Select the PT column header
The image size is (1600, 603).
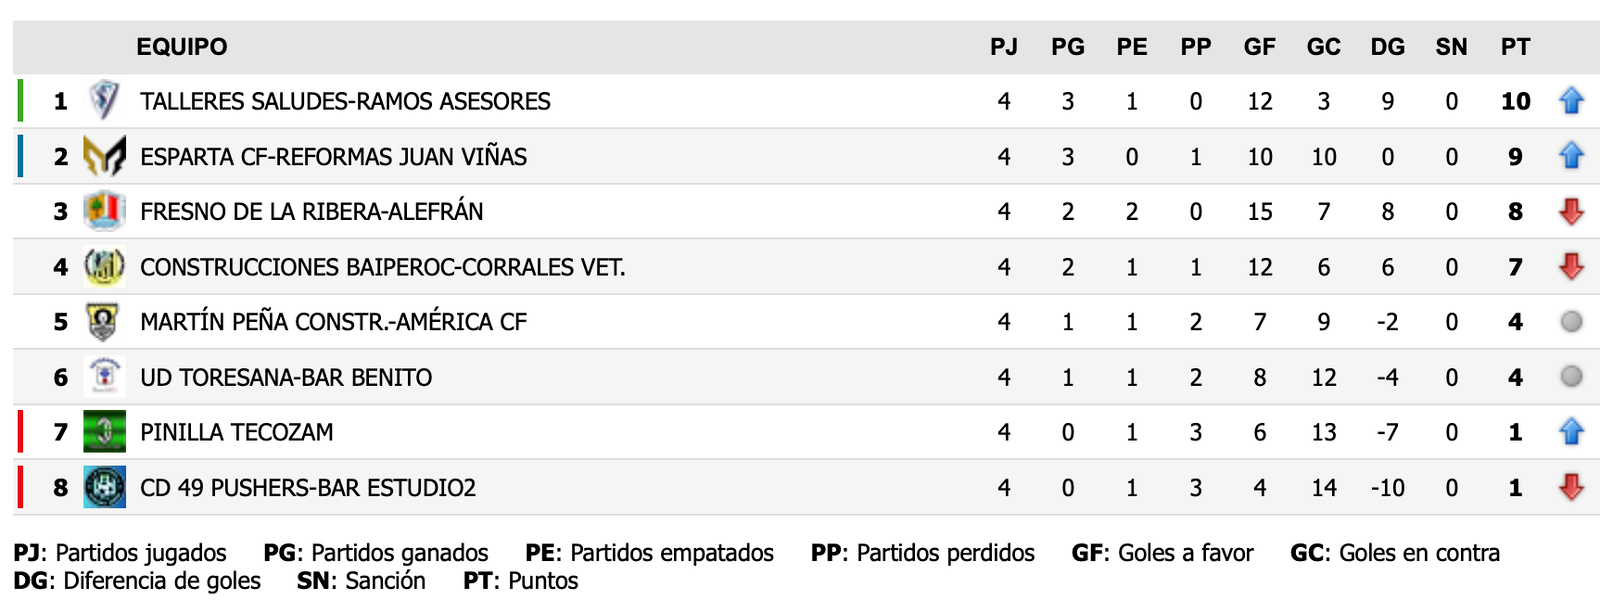[x=1515, y=47]
